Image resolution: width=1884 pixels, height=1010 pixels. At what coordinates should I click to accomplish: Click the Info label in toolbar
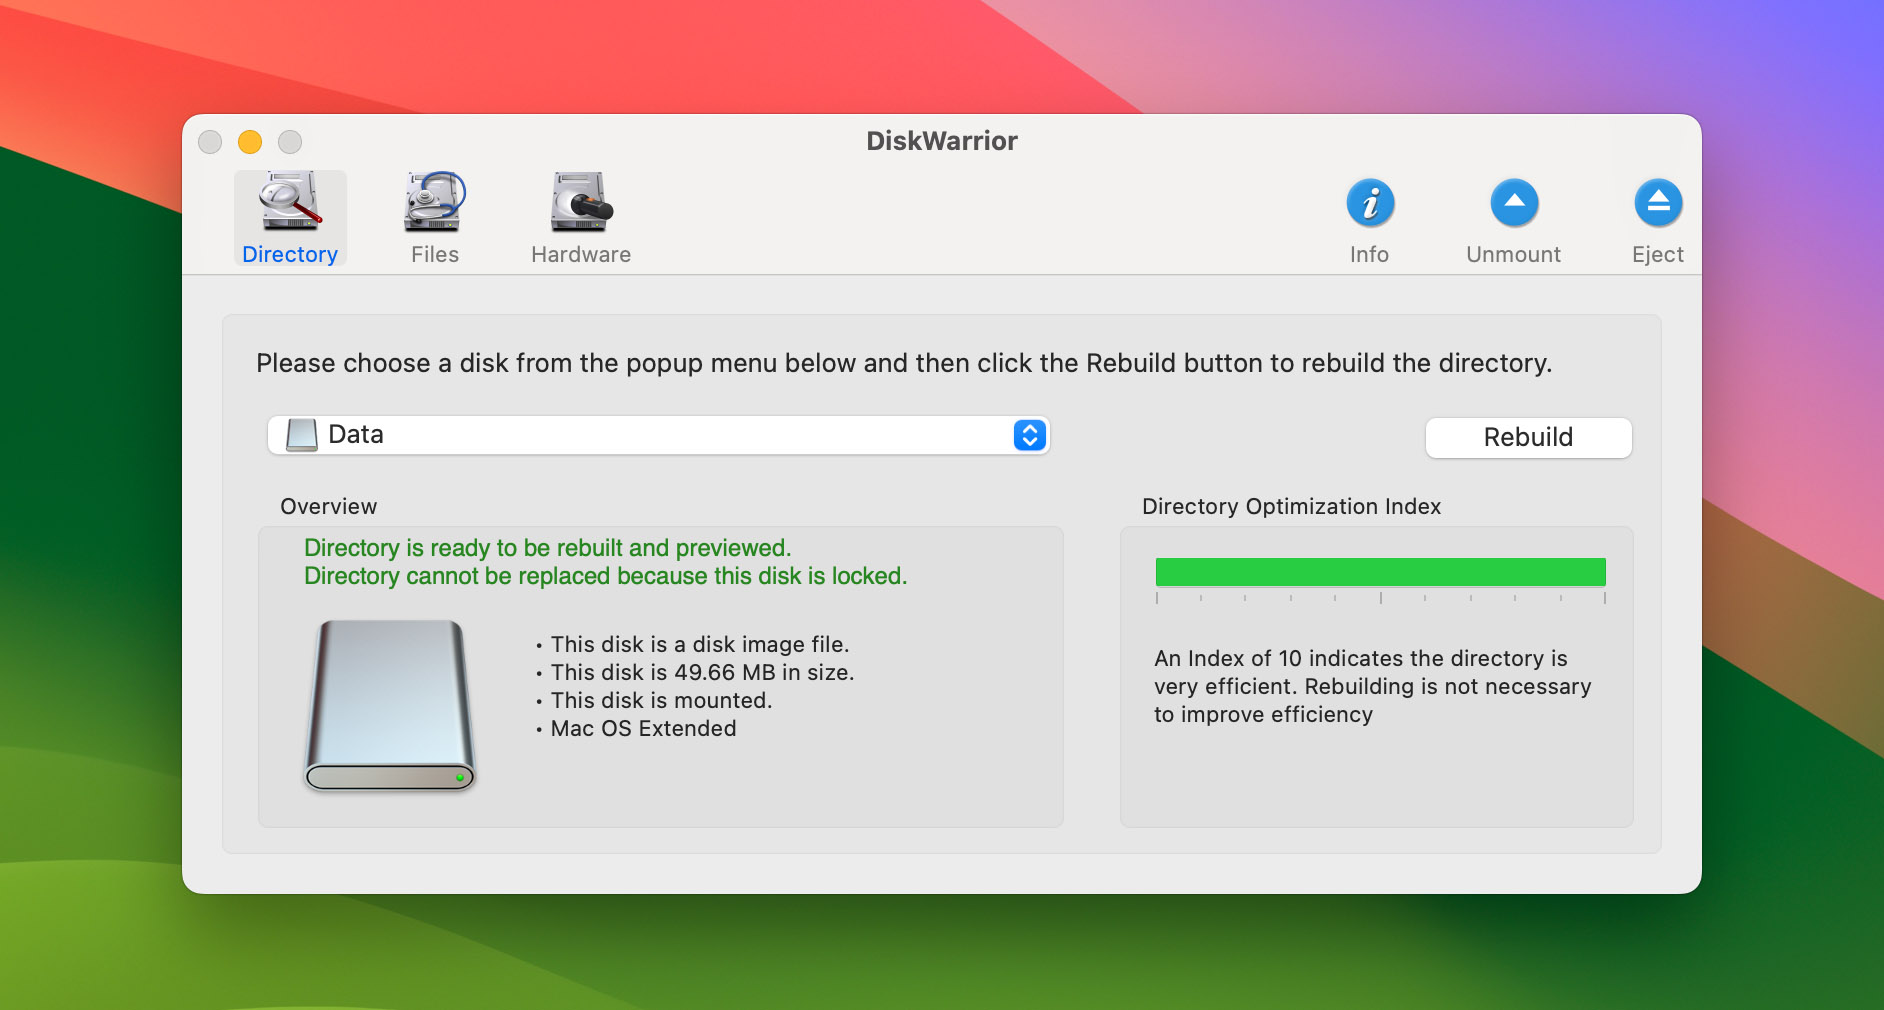click(x=1369, y=255)
